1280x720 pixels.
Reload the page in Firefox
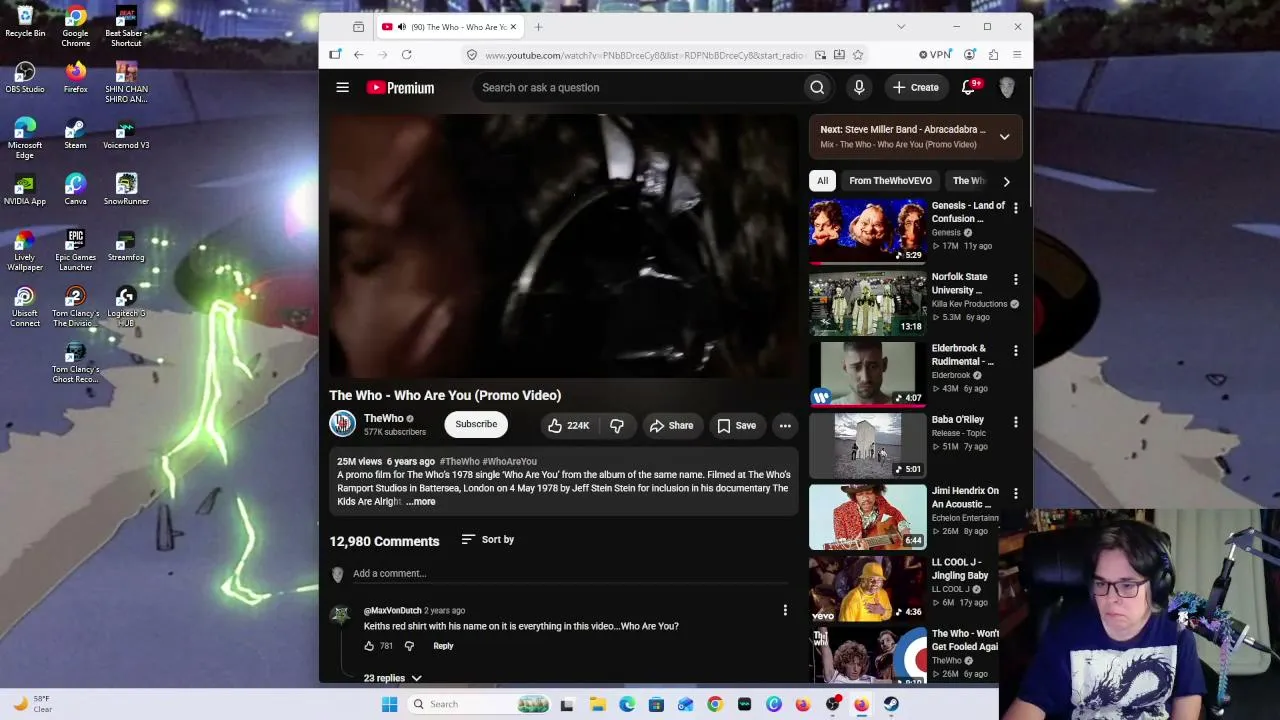407,55
